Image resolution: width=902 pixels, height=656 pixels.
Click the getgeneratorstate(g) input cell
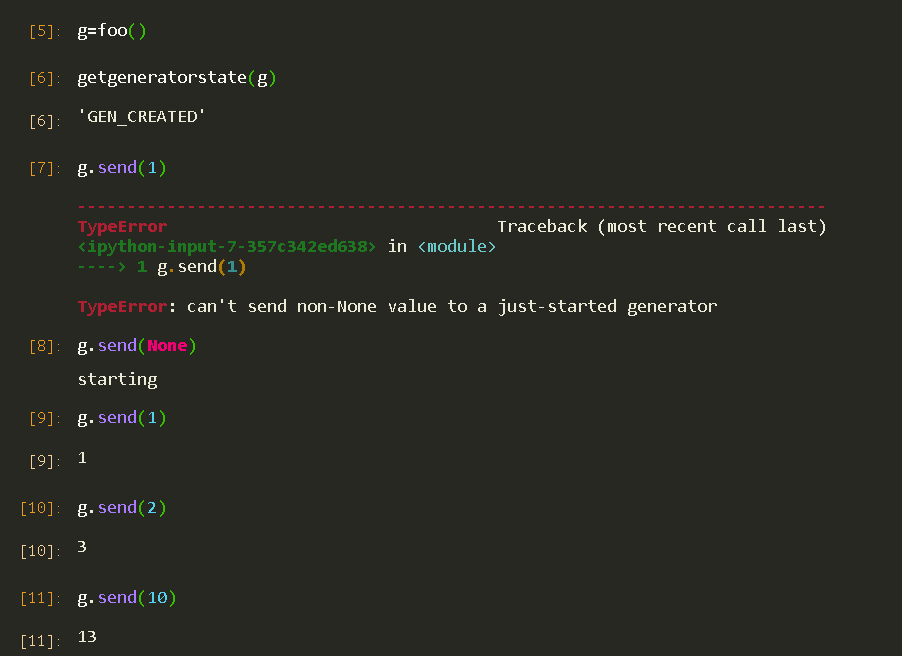[x=177, y=78]
